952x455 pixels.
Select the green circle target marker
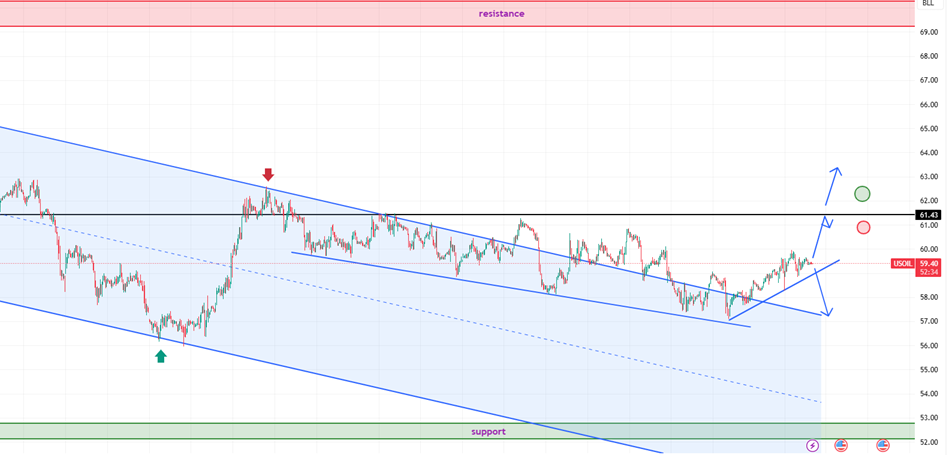coord(863,193)
